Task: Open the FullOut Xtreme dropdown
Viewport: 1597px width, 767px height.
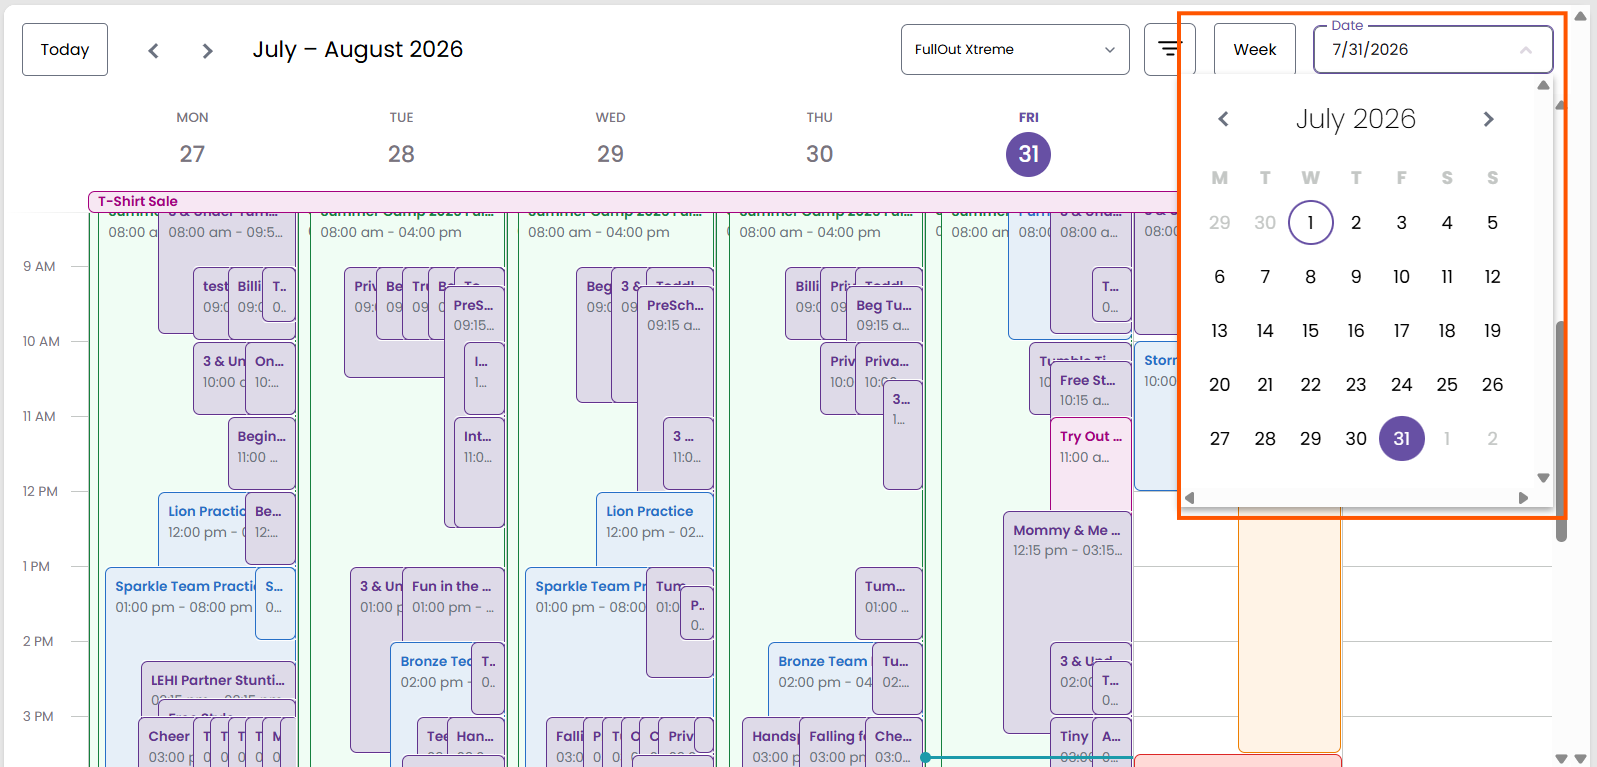Action: click(x=1015, y=49)
